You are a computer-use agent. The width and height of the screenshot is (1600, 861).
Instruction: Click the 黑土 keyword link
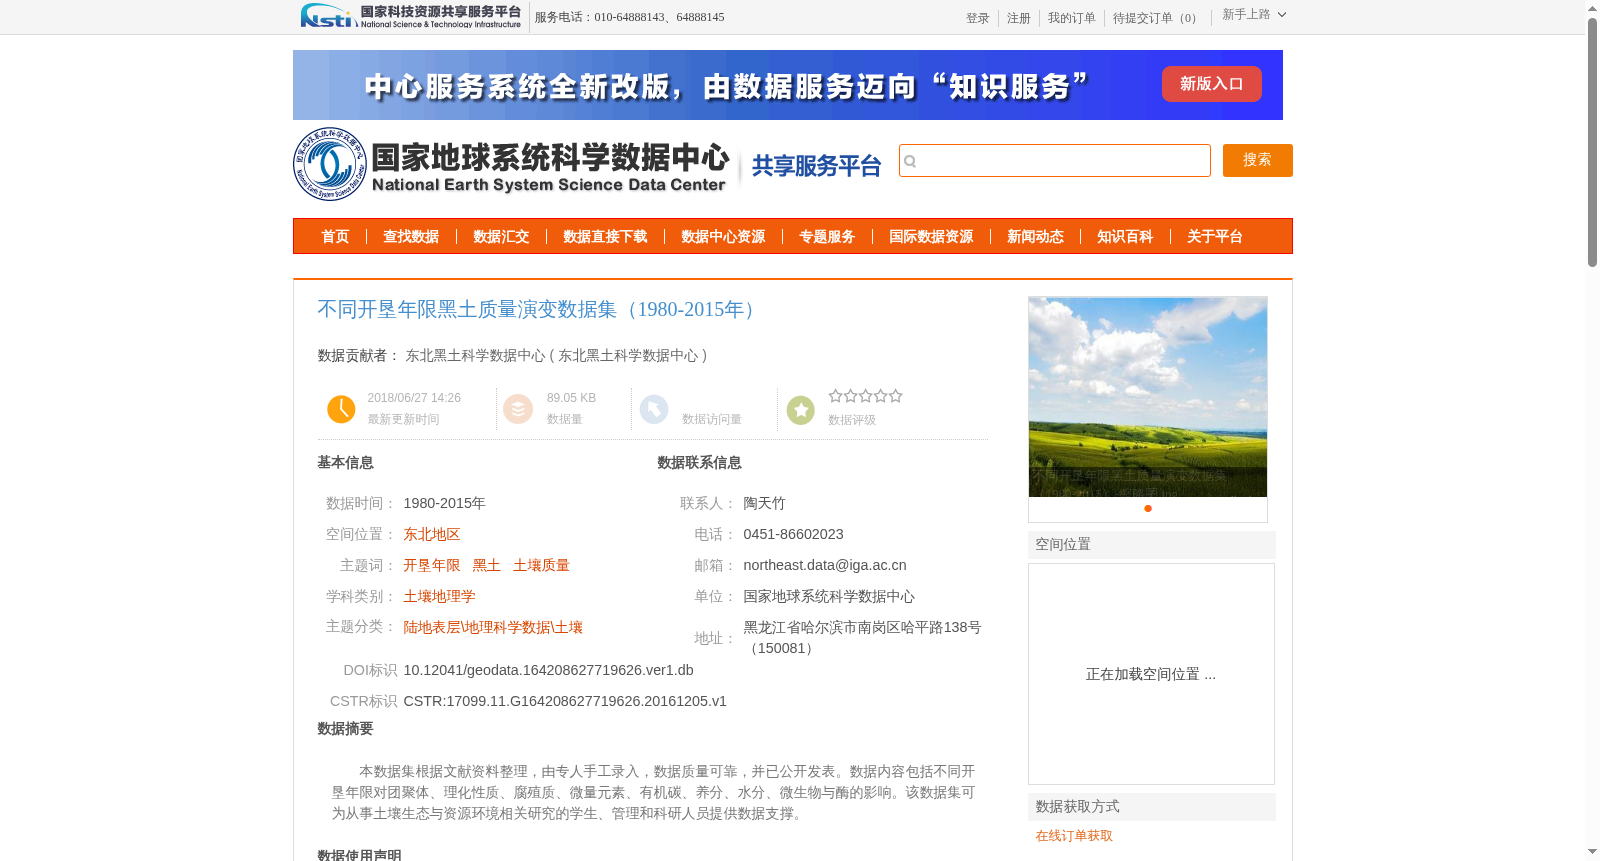[487, 566]
